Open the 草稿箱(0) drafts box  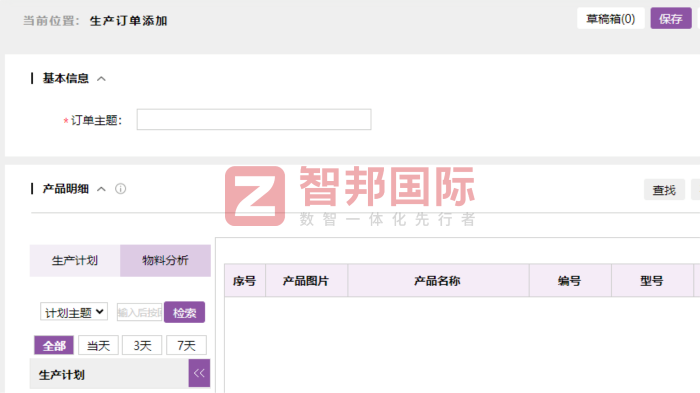(610, 18)
